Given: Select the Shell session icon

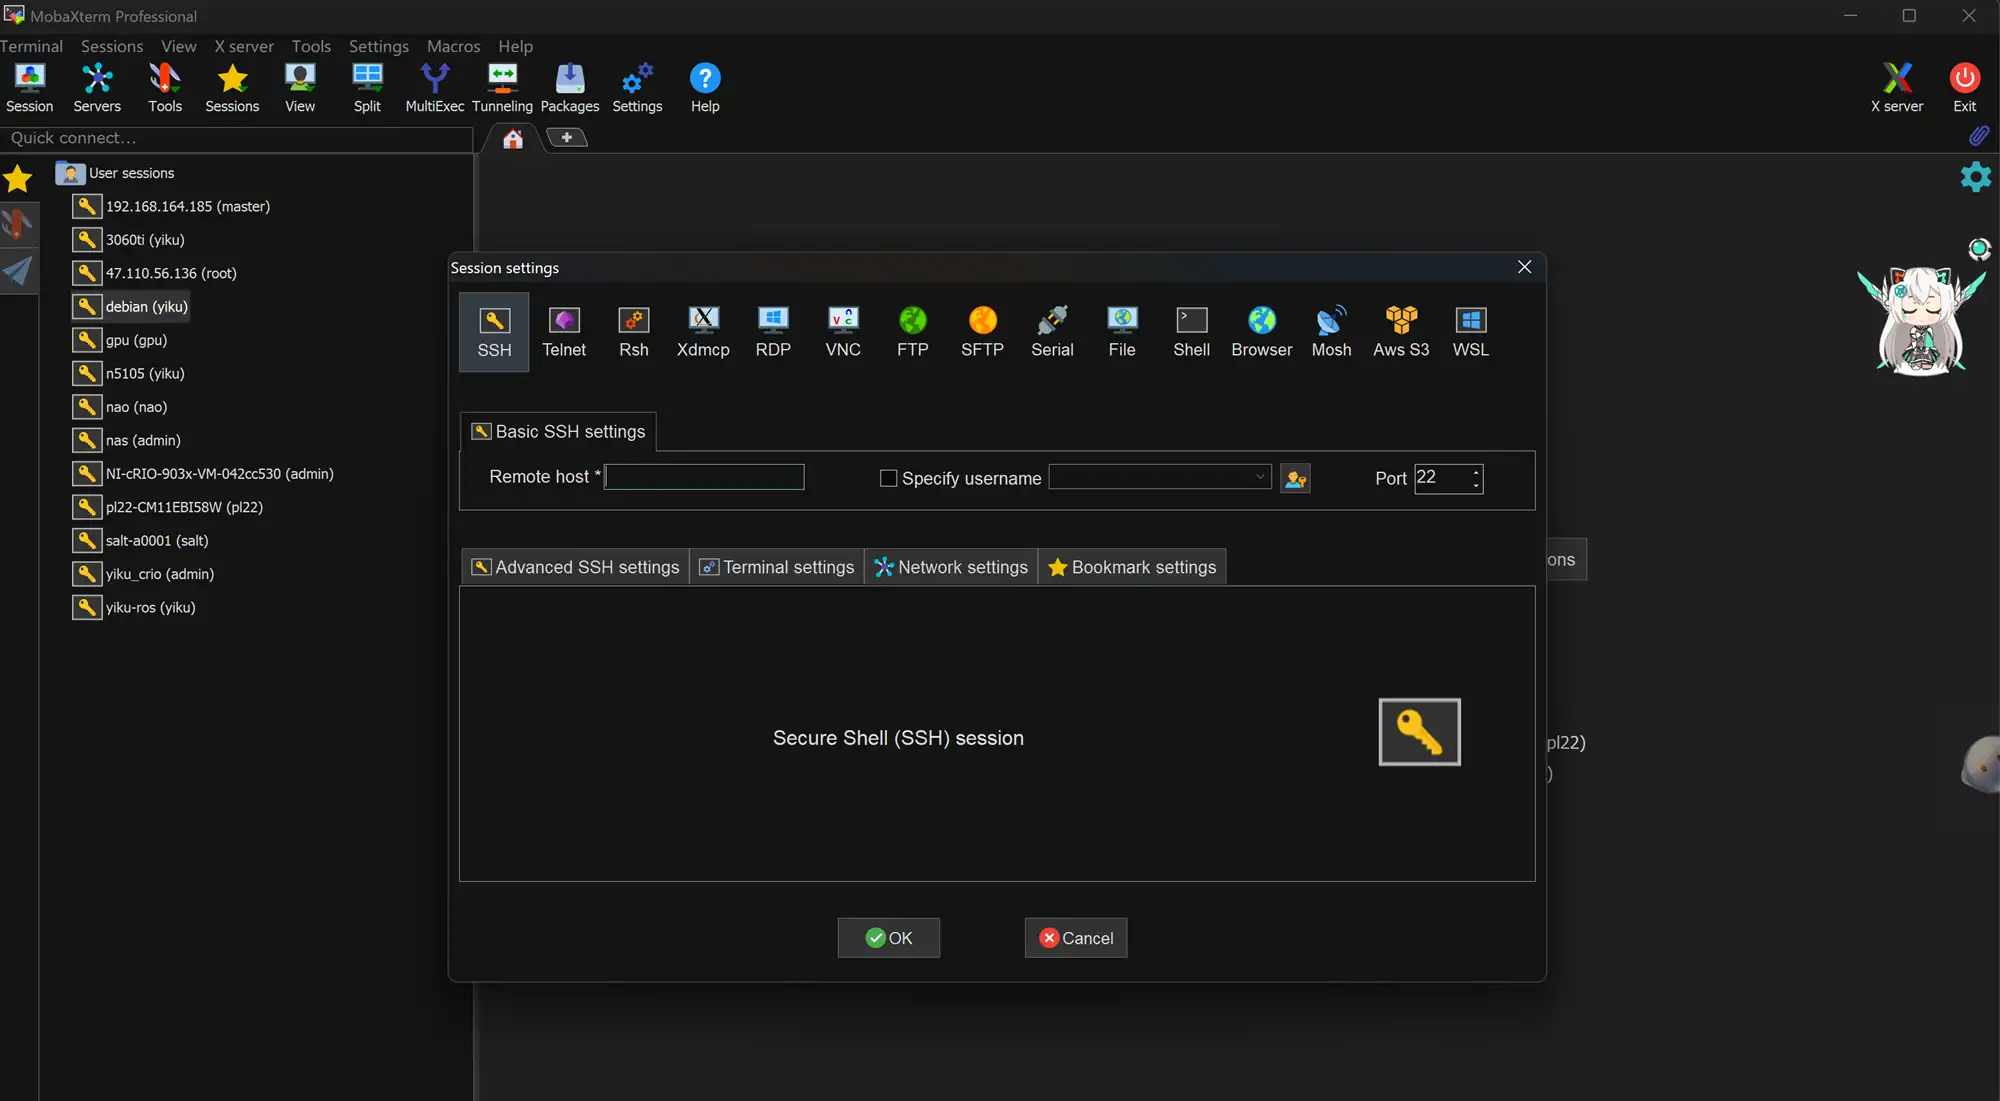Looking at the screenshot, I should 1192,332.
